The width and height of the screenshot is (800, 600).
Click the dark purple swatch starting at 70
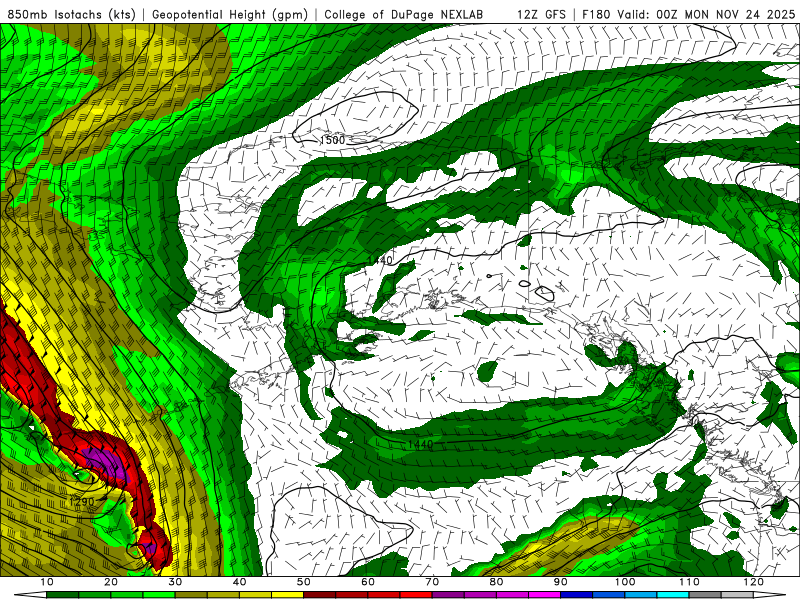click(448, 595)
